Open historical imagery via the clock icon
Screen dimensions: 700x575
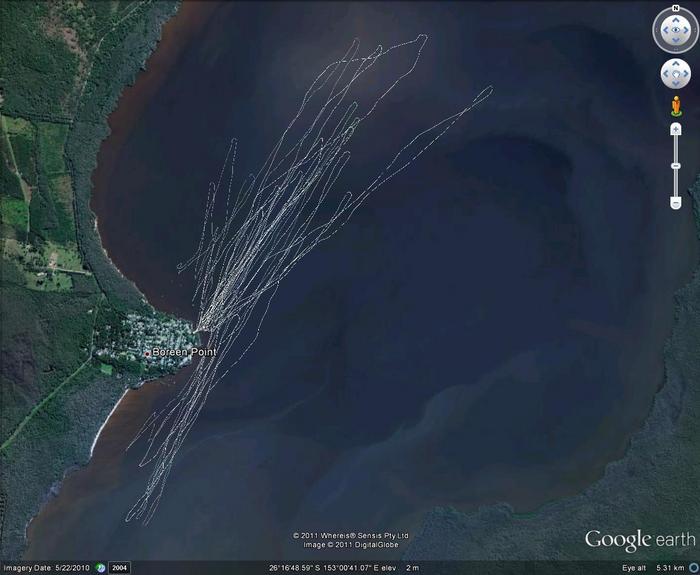(100, 568)
